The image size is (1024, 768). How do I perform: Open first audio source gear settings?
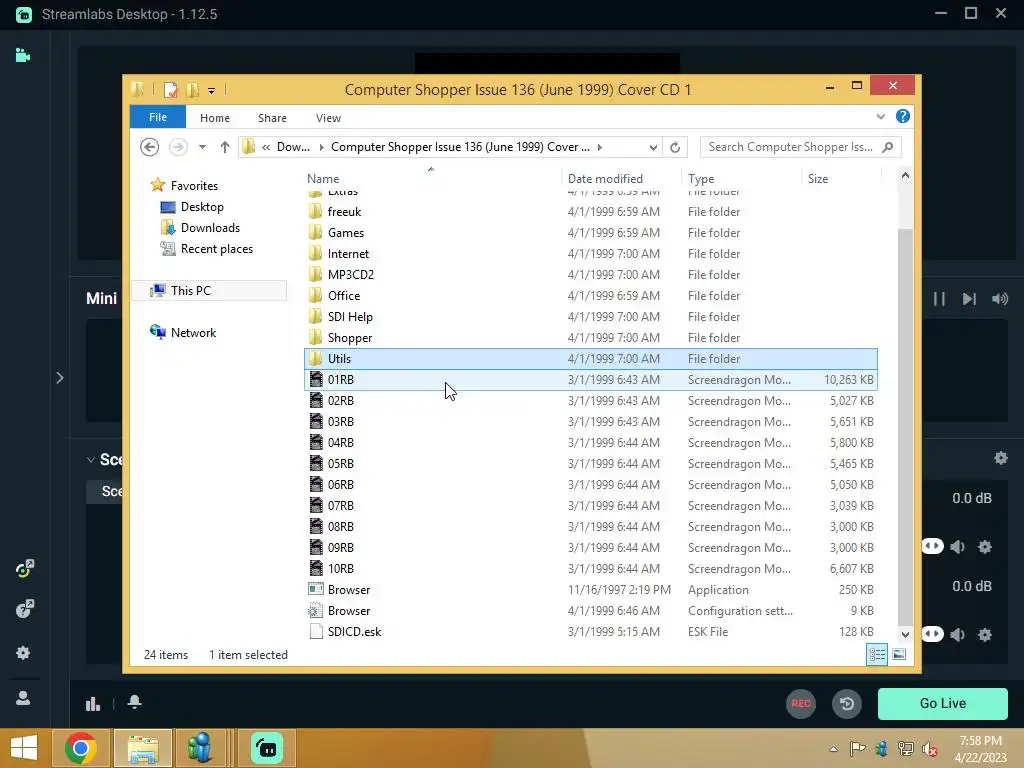click(x=985, y=547)
